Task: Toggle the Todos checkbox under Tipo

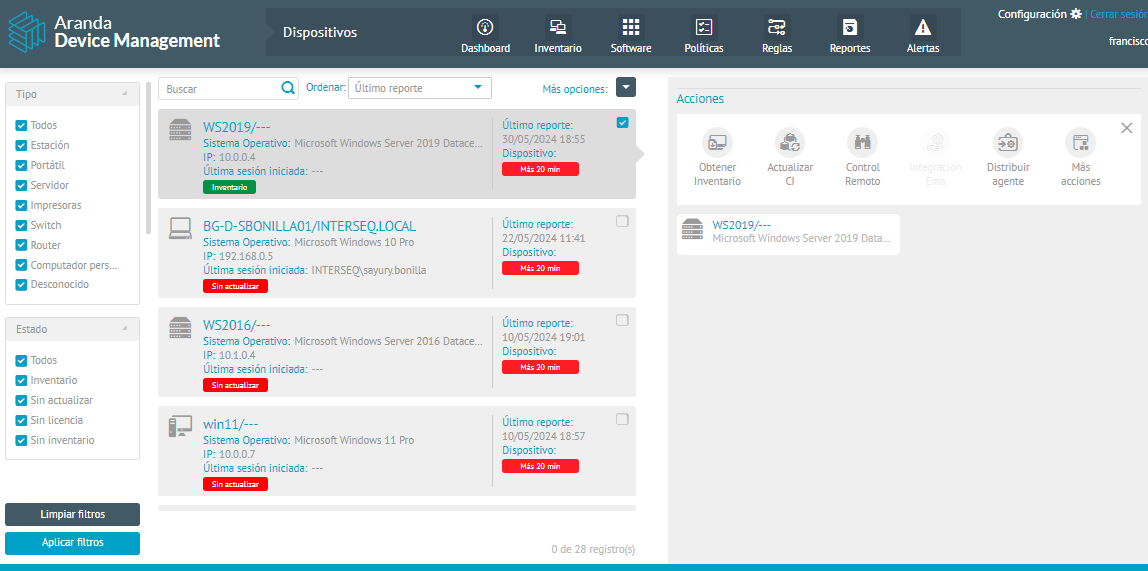Action: pos(21,126)
